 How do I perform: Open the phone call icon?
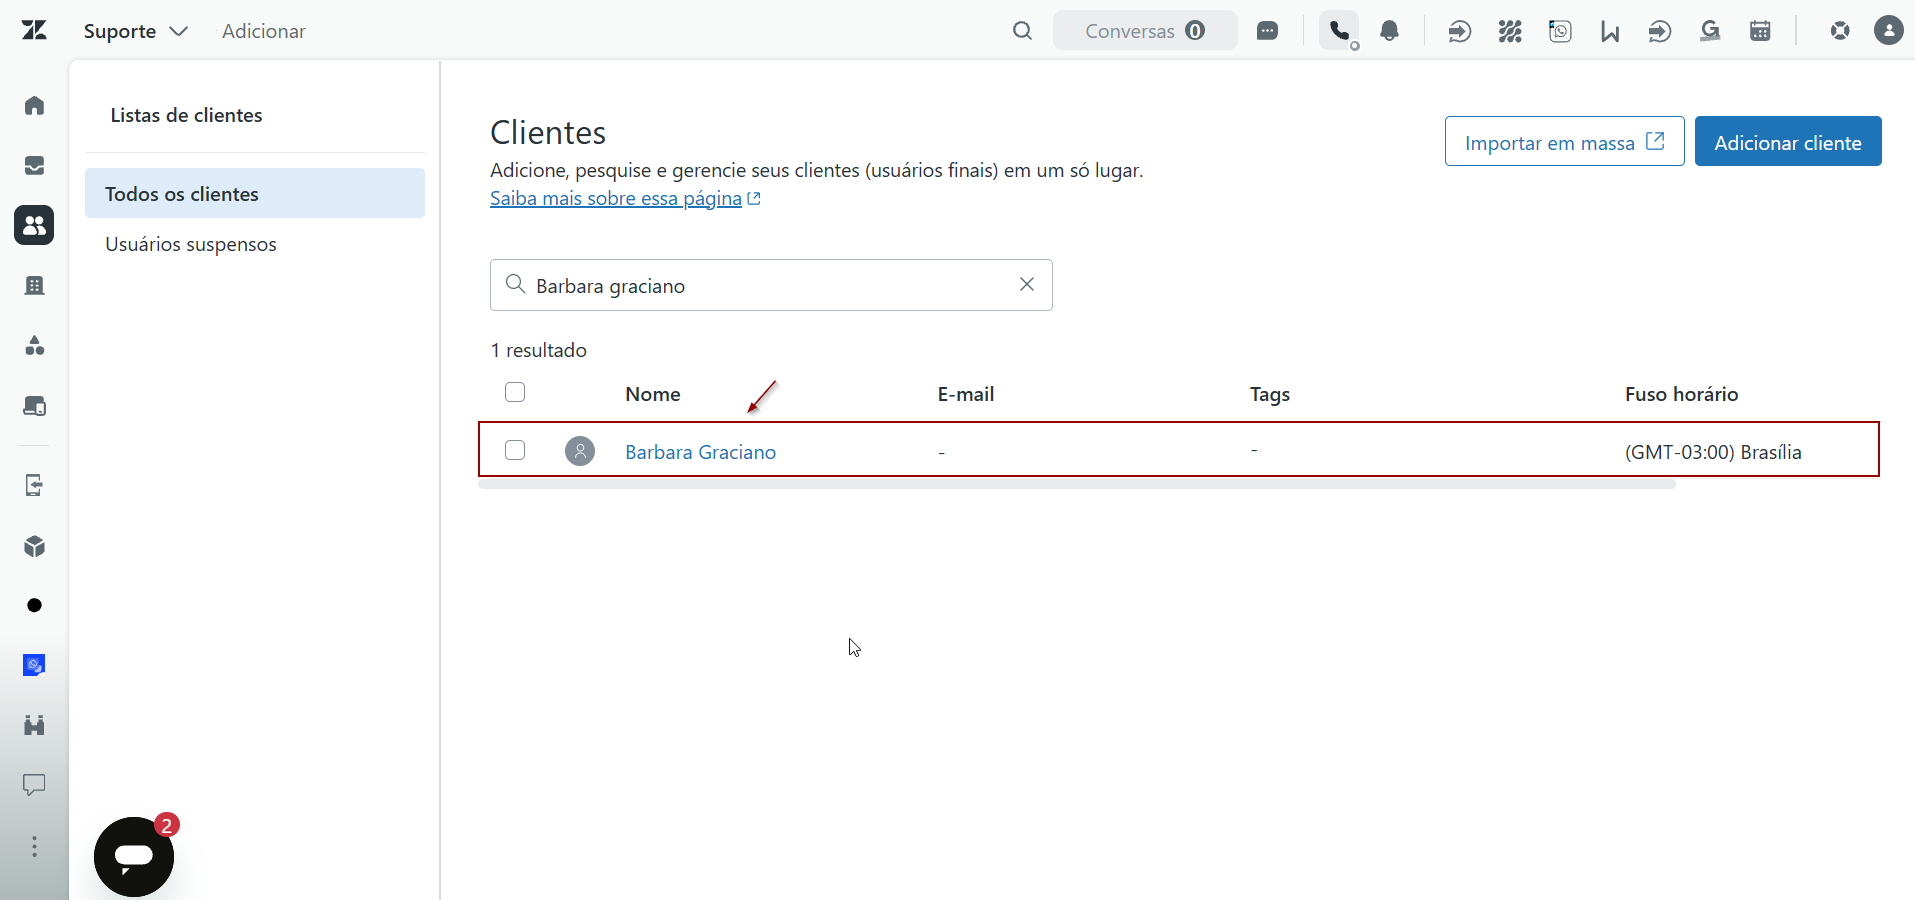[1339, 31]
